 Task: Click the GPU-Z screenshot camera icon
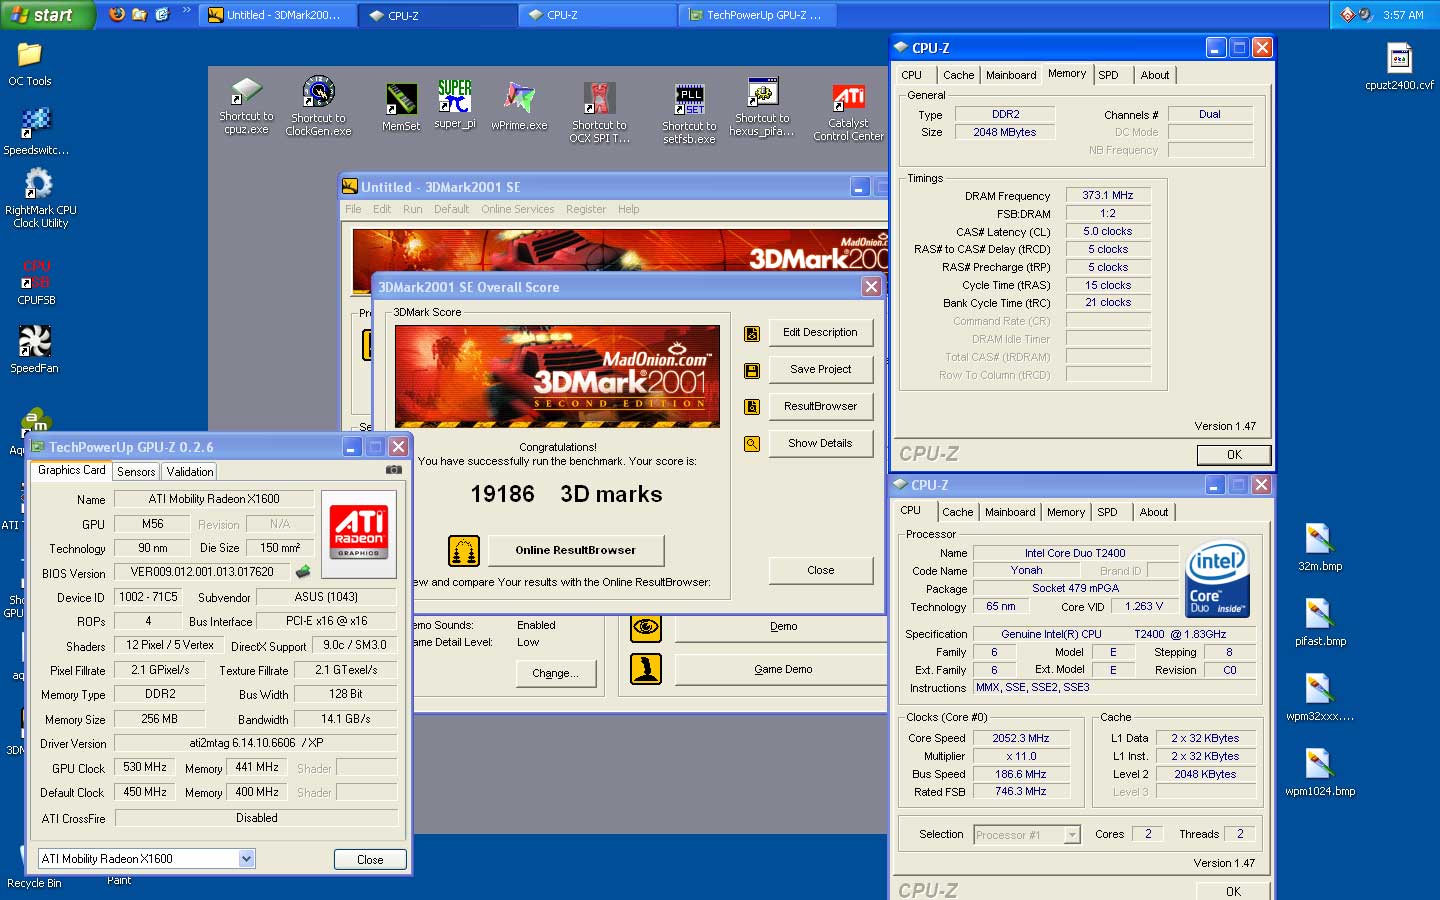coord(394,469)
